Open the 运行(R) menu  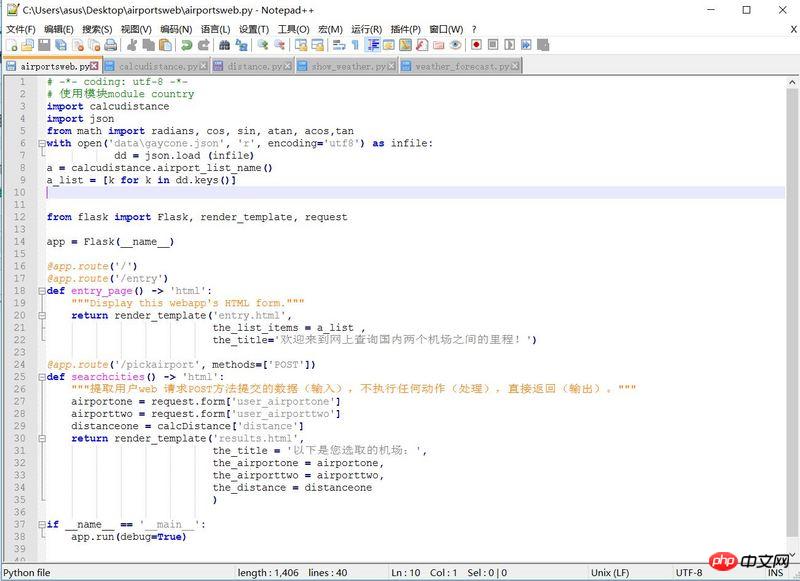click(366, 29)
